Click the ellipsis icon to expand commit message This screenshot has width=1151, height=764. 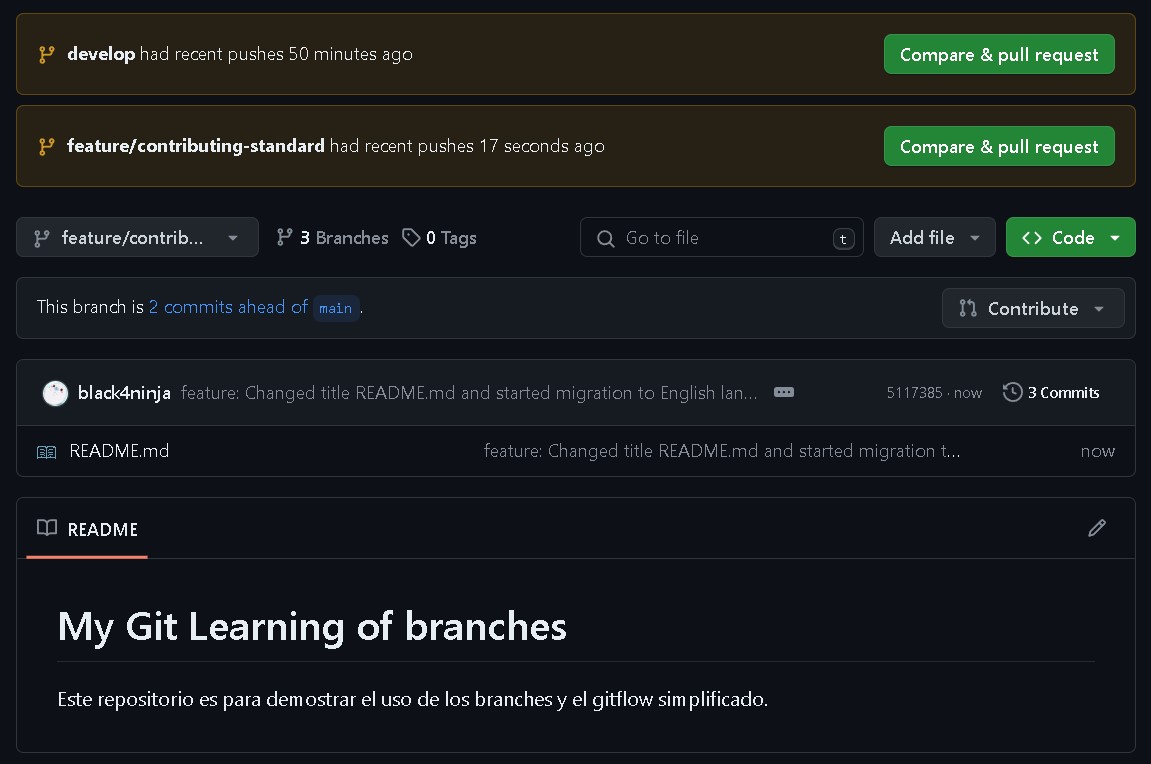[x=784, y=393]
